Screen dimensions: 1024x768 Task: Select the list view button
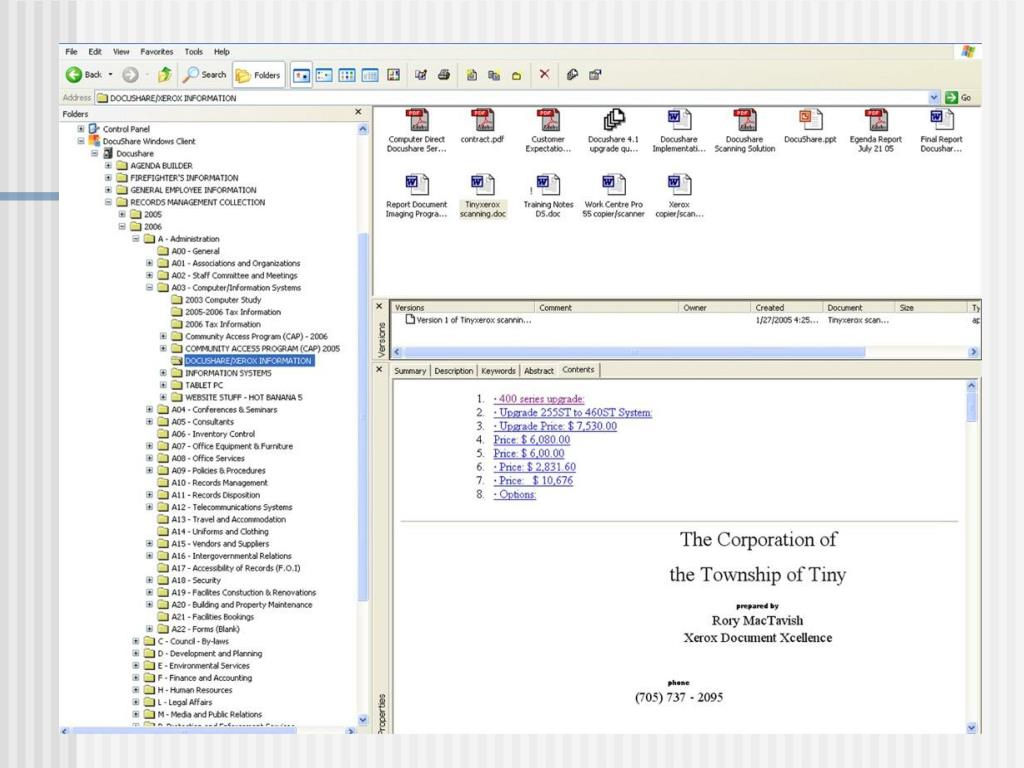pyautogui.click(x=347, y=75)
